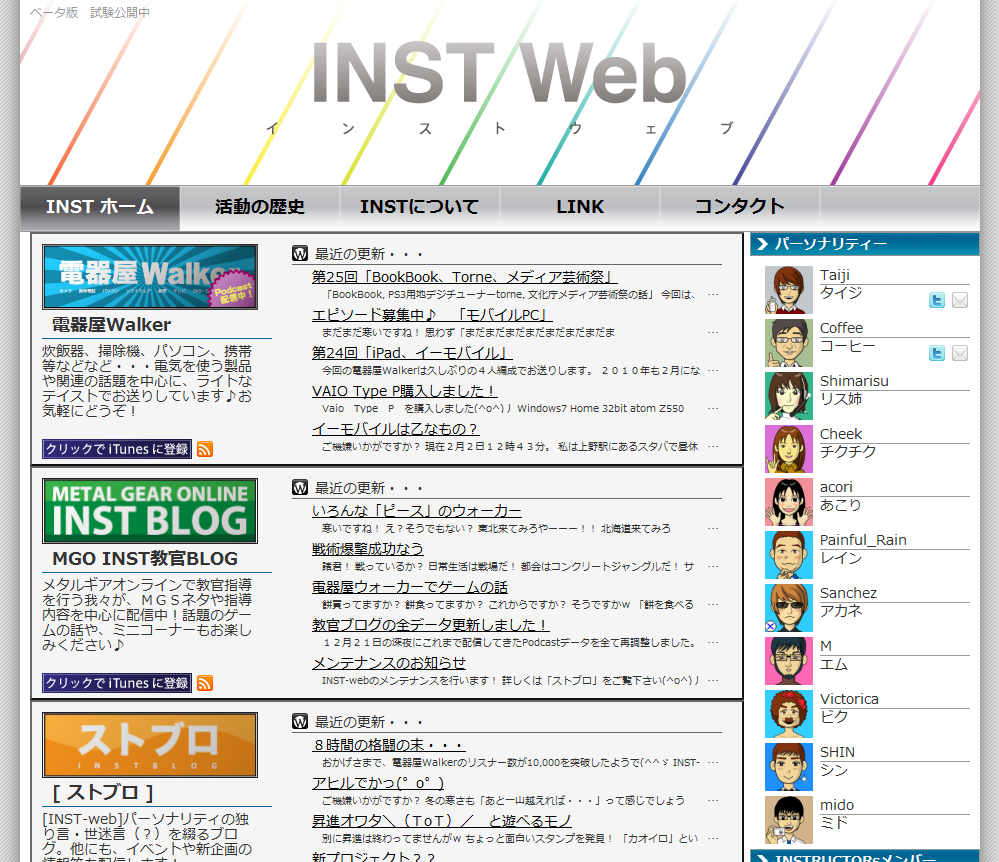Viewport: 999px width, 862px height.
Task: Click iTunes subscribe button under MGO INST教官BLOG
Action: (117, 683)
